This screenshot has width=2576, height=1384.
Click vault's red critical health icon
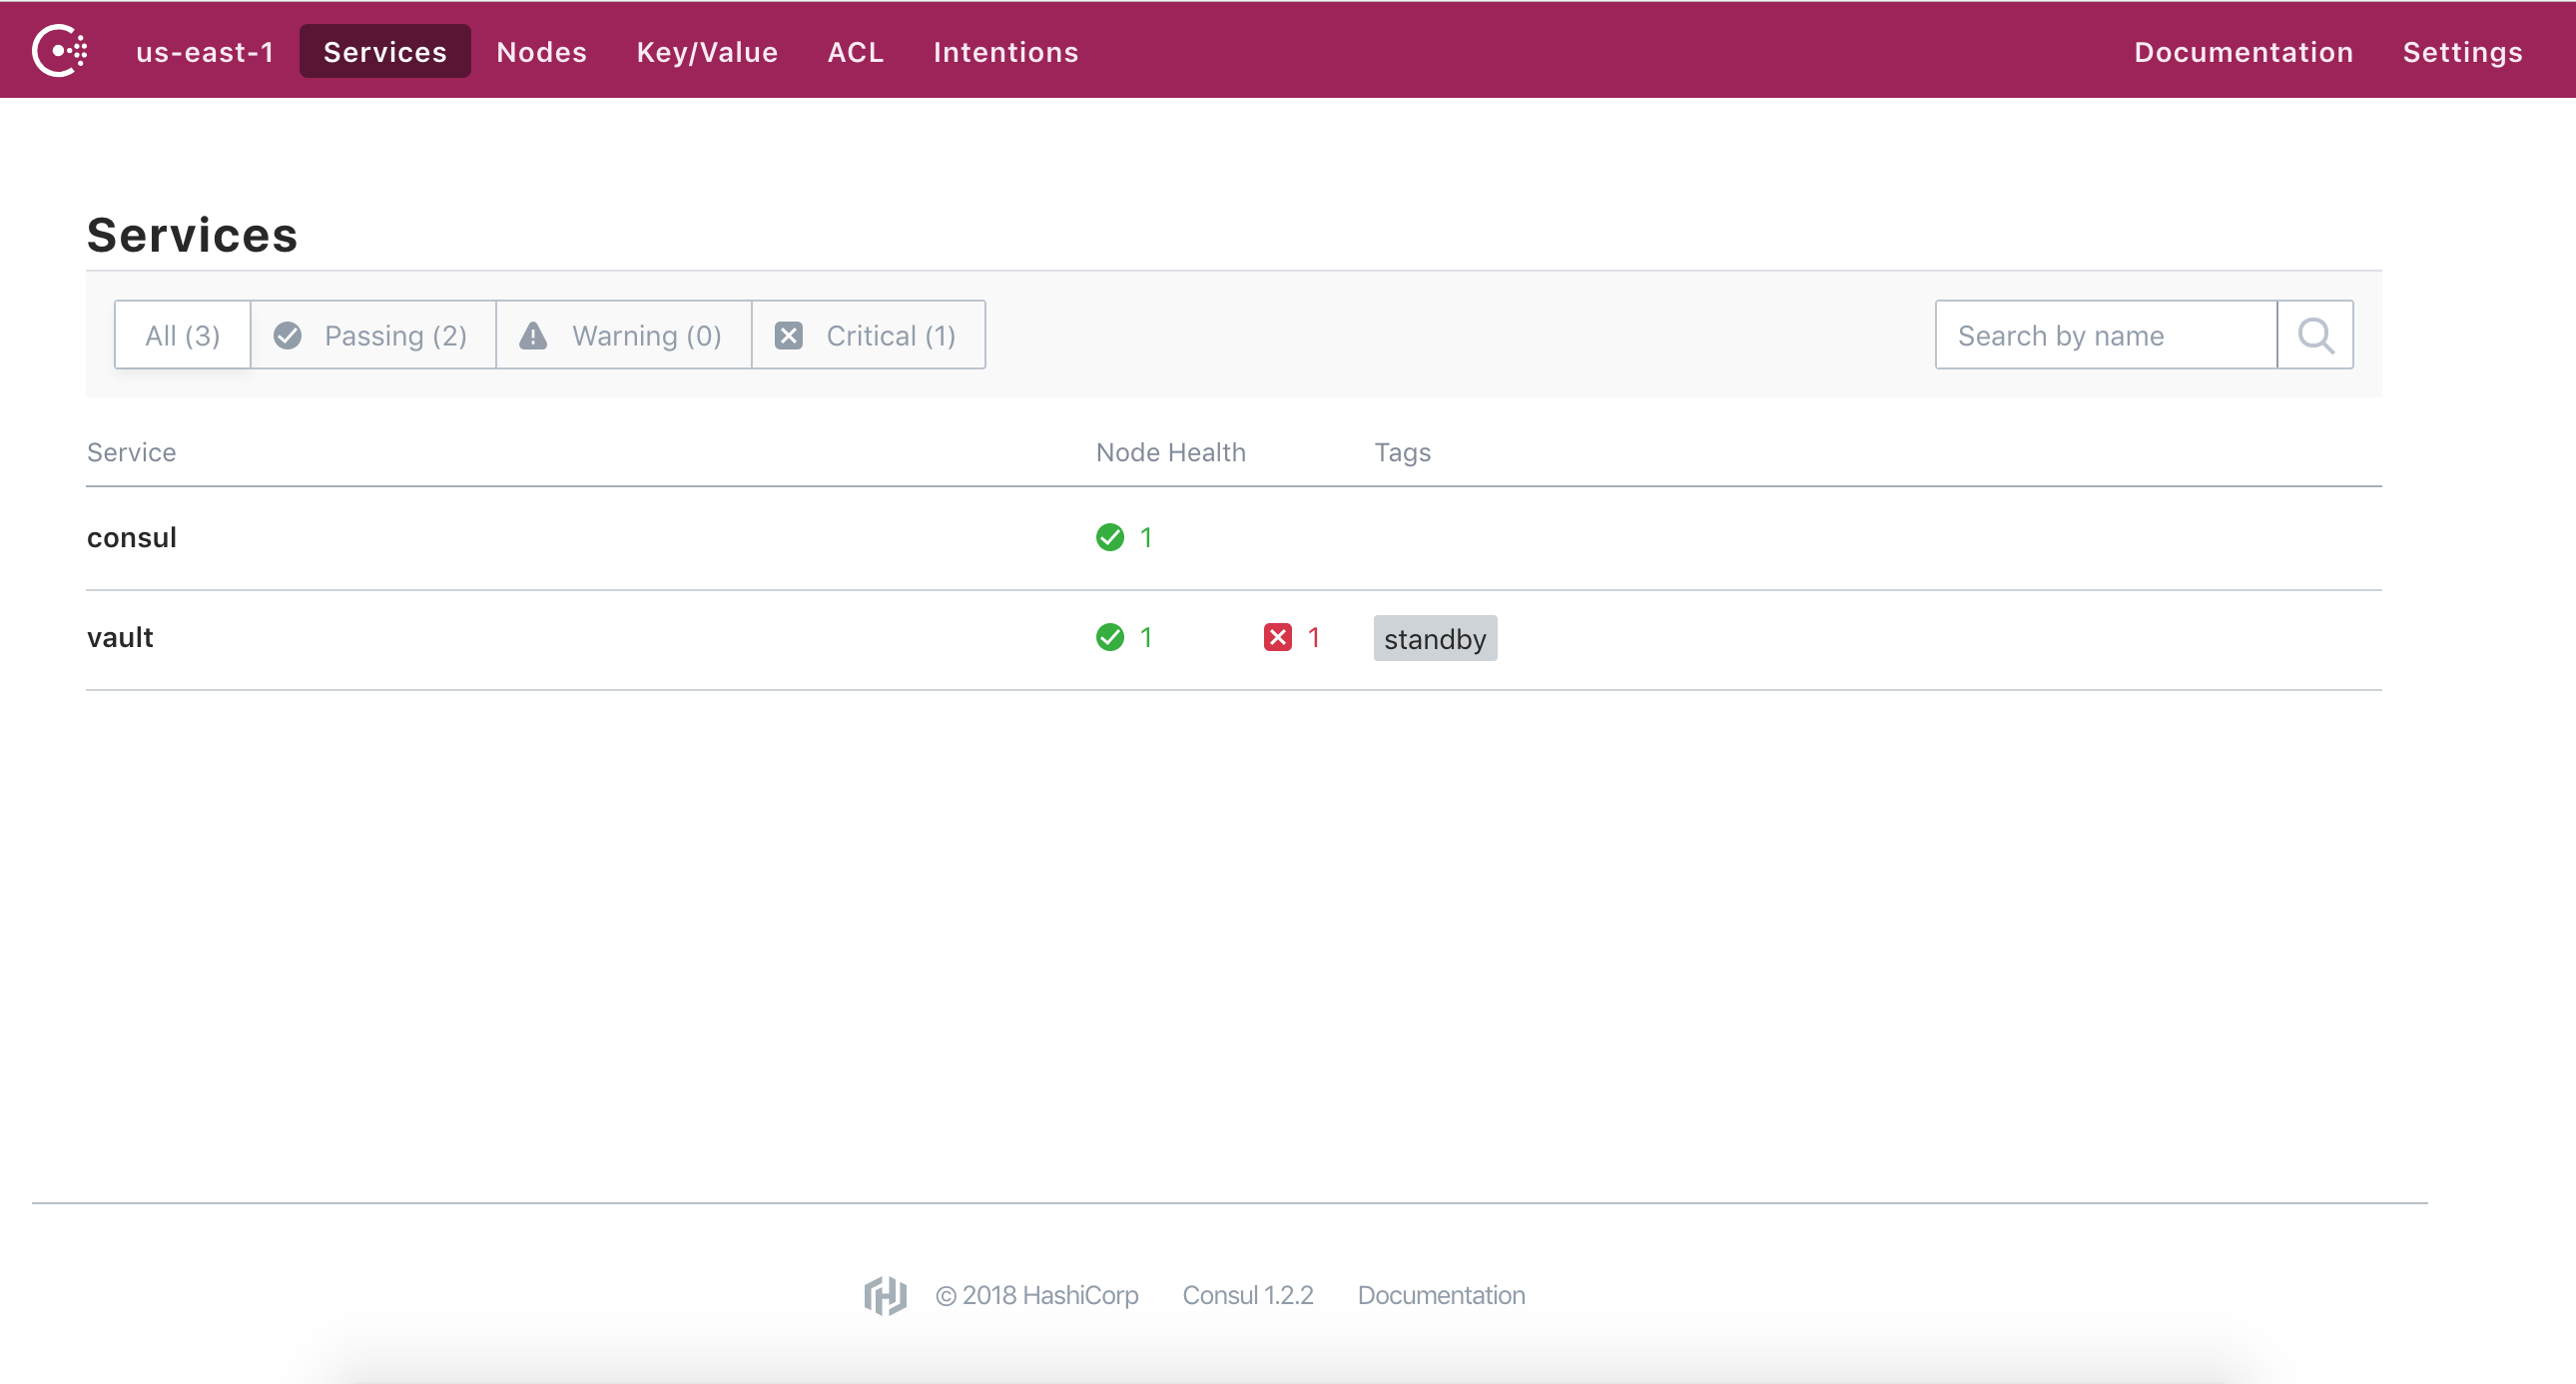pyautogui.click(x=1277, y=637)
